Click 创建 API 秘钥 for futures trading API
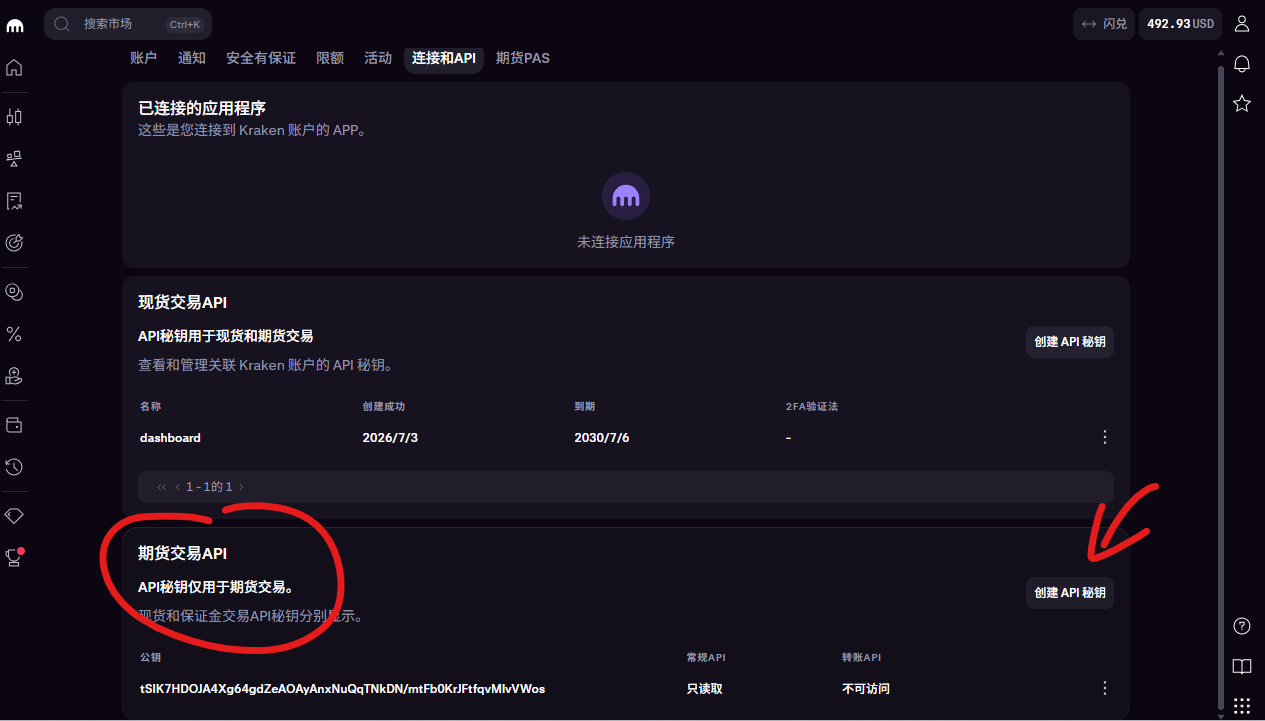The height and width of the screenshot is (721, 1265). [x=1070, y=593]
